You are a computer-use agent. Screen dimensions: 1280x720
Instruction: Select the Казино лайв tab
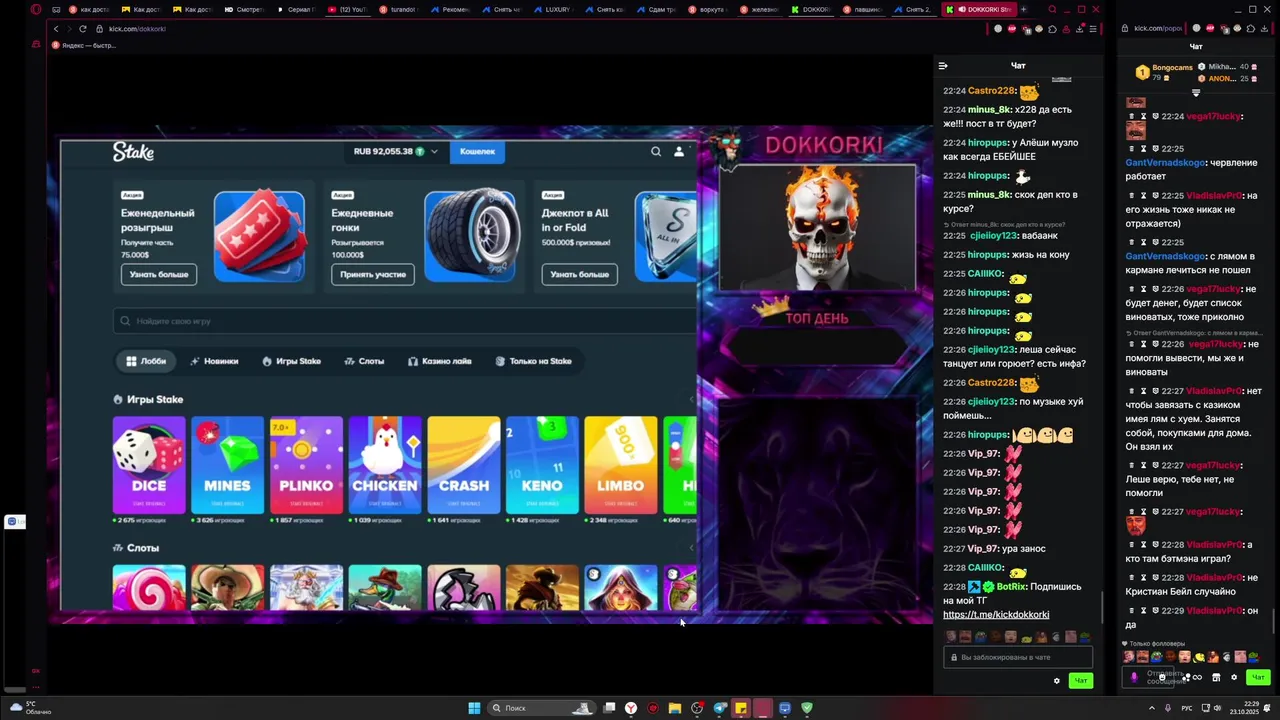click(x=440, y=361)
